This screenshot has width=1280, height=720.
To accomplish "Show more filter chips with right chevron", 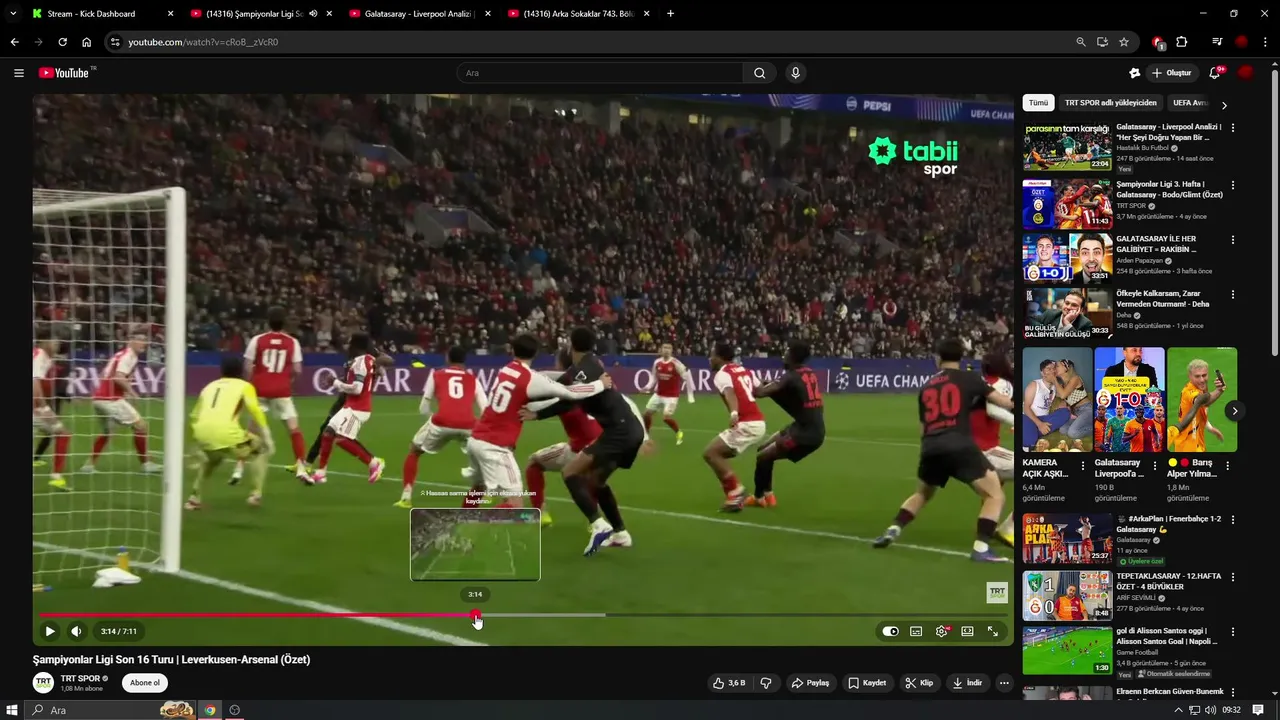I will [x=1224, y=104].
